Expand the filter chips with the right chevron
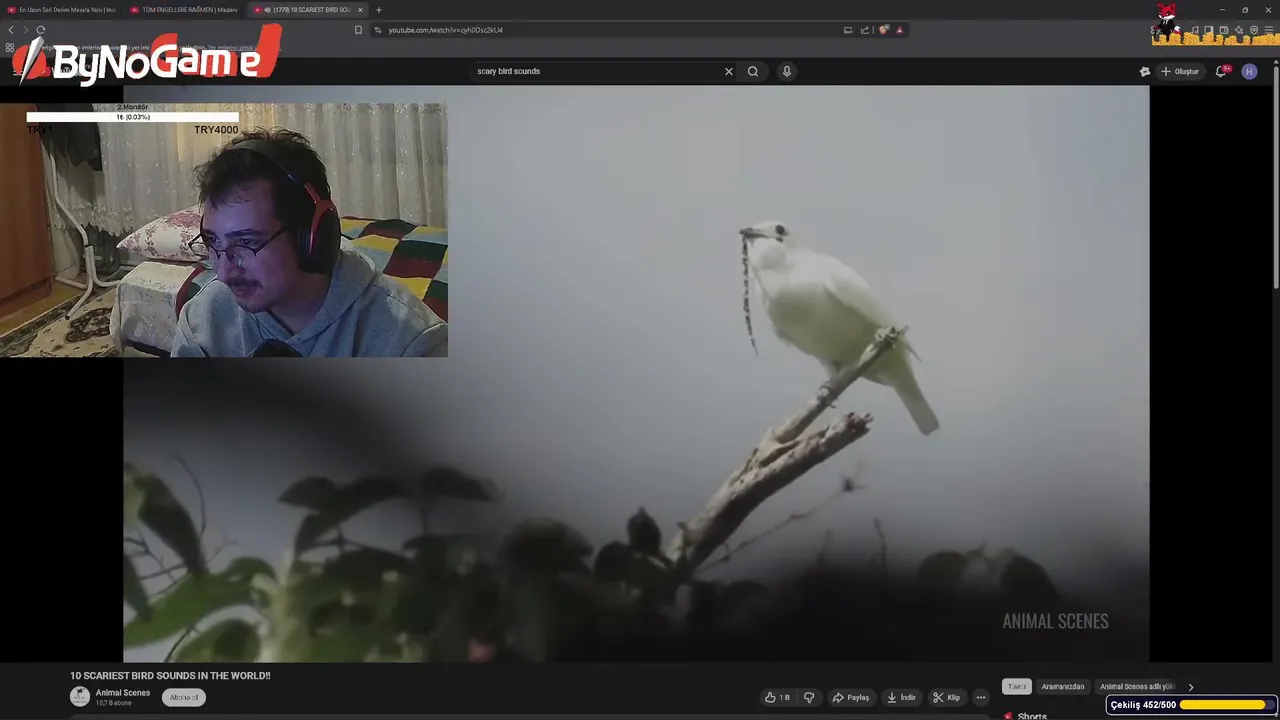This screenshot has width=1280, height=720. [1190, 687]
